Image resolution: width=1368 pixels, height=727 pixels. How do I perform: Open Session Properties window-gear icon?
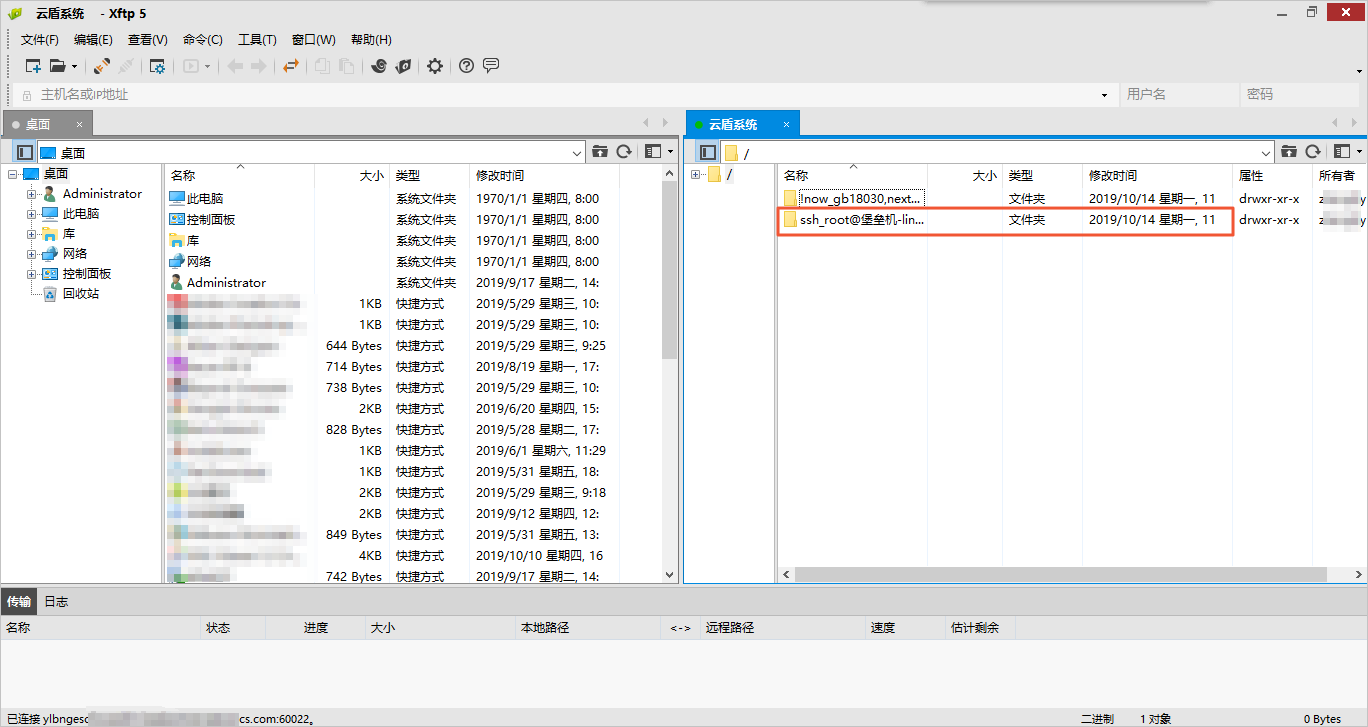[x=157, y=66]
